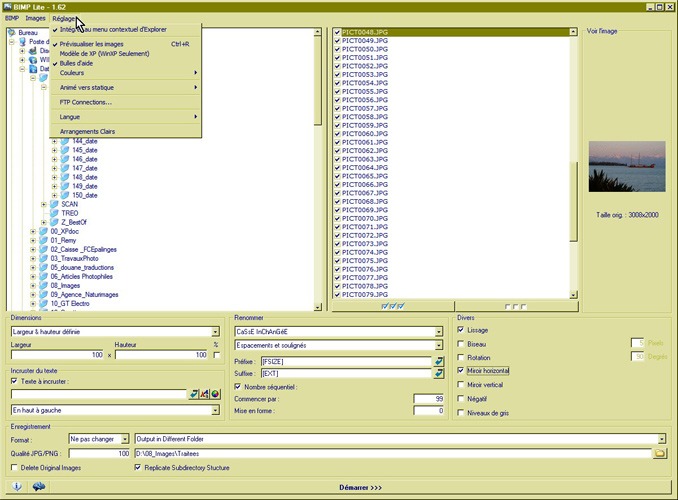Browse for output folder with folder icon

659,453
